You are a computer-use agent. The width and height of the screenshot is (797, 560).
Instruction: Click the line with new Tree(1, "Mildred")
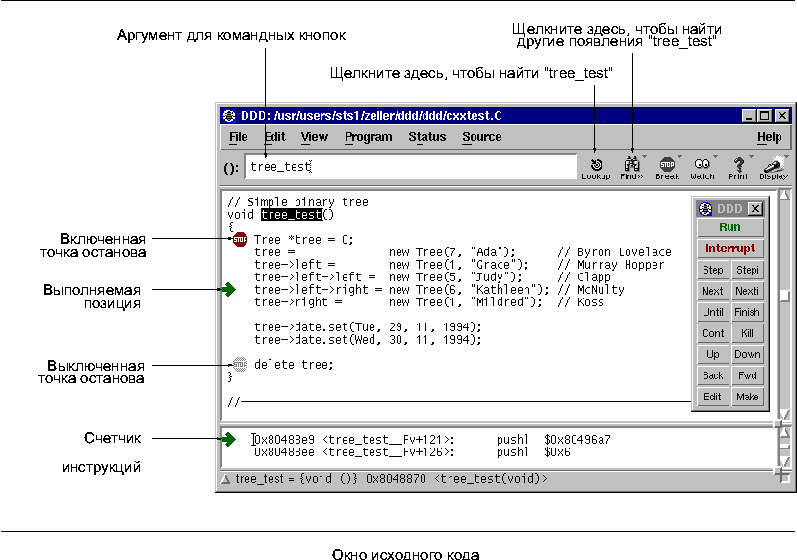point(428,302)
